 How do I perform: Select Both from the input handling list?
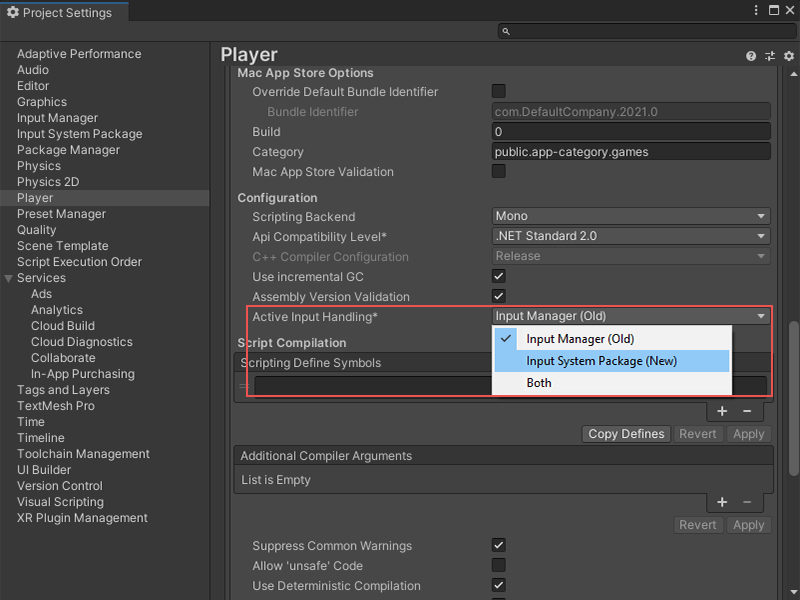click(x=539, y=383)
